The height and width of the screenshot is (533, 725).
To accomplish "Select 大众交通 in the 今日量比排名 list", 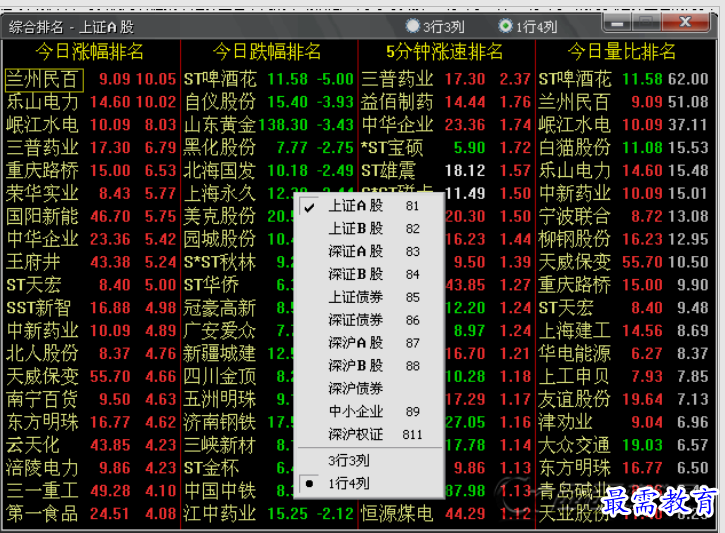I will point(575,446).
